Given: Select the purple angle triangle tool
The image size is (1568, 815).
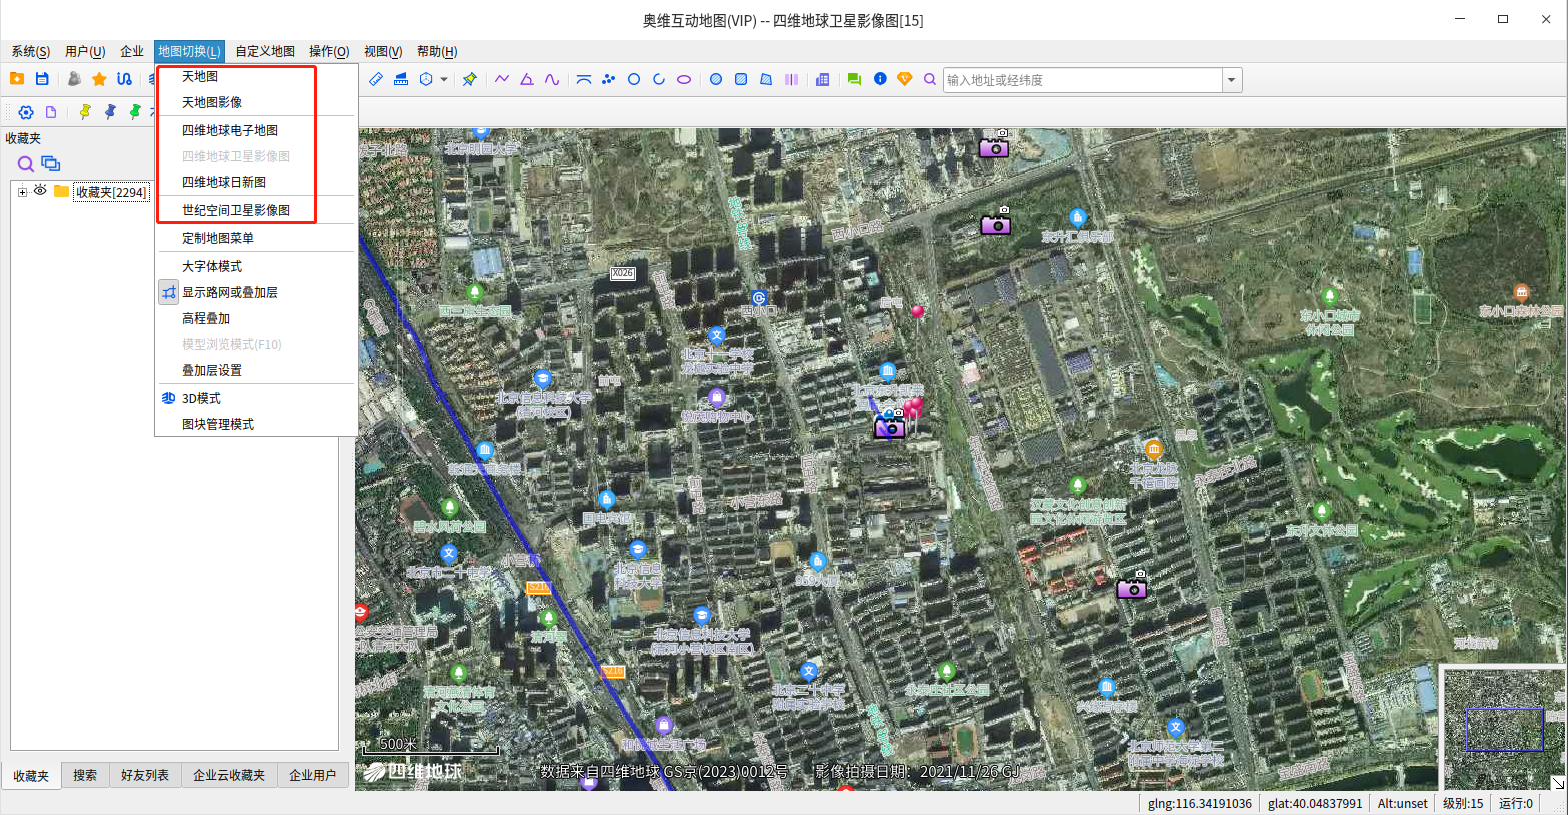Looking at the screenshot, I should (526, 79).
